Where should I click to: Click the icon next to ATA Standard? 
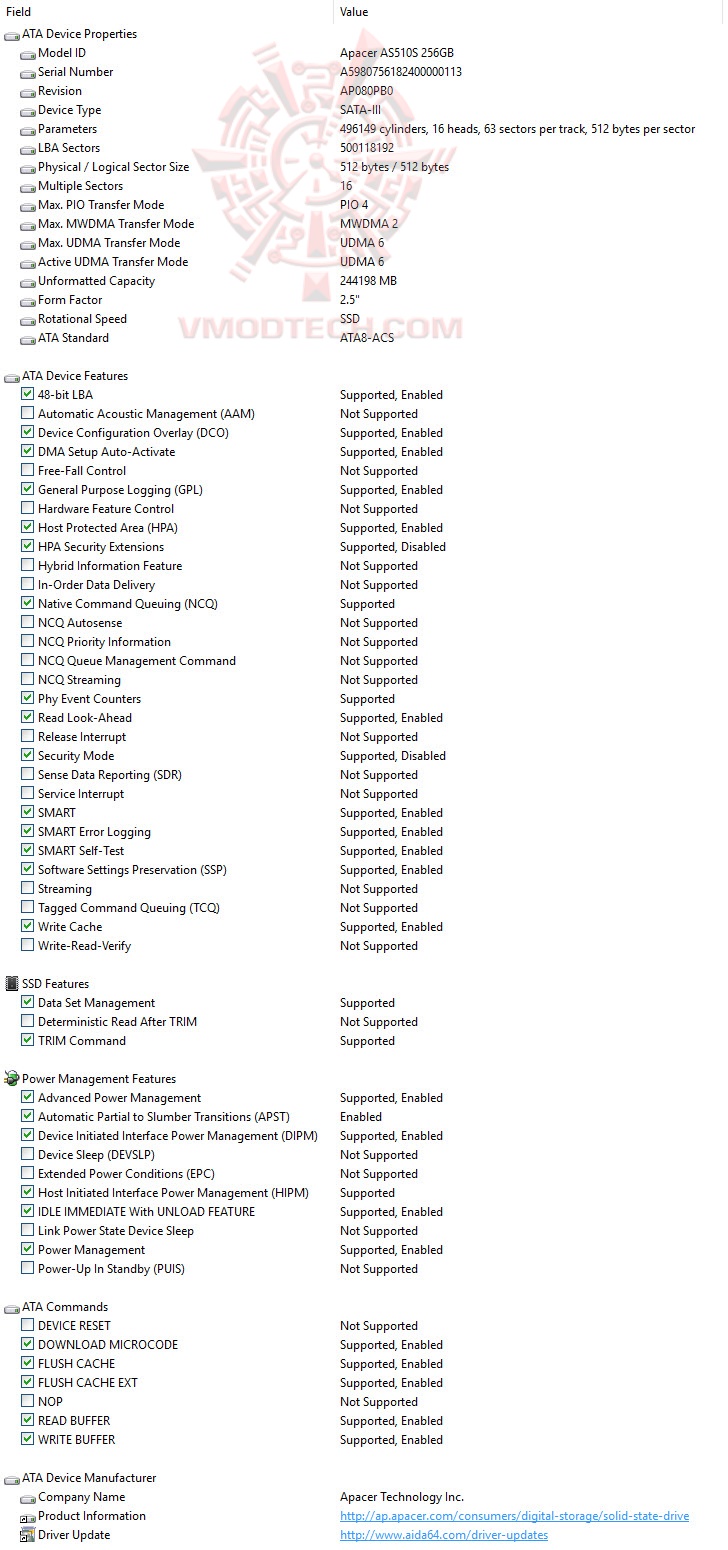(x=28, y=338)
